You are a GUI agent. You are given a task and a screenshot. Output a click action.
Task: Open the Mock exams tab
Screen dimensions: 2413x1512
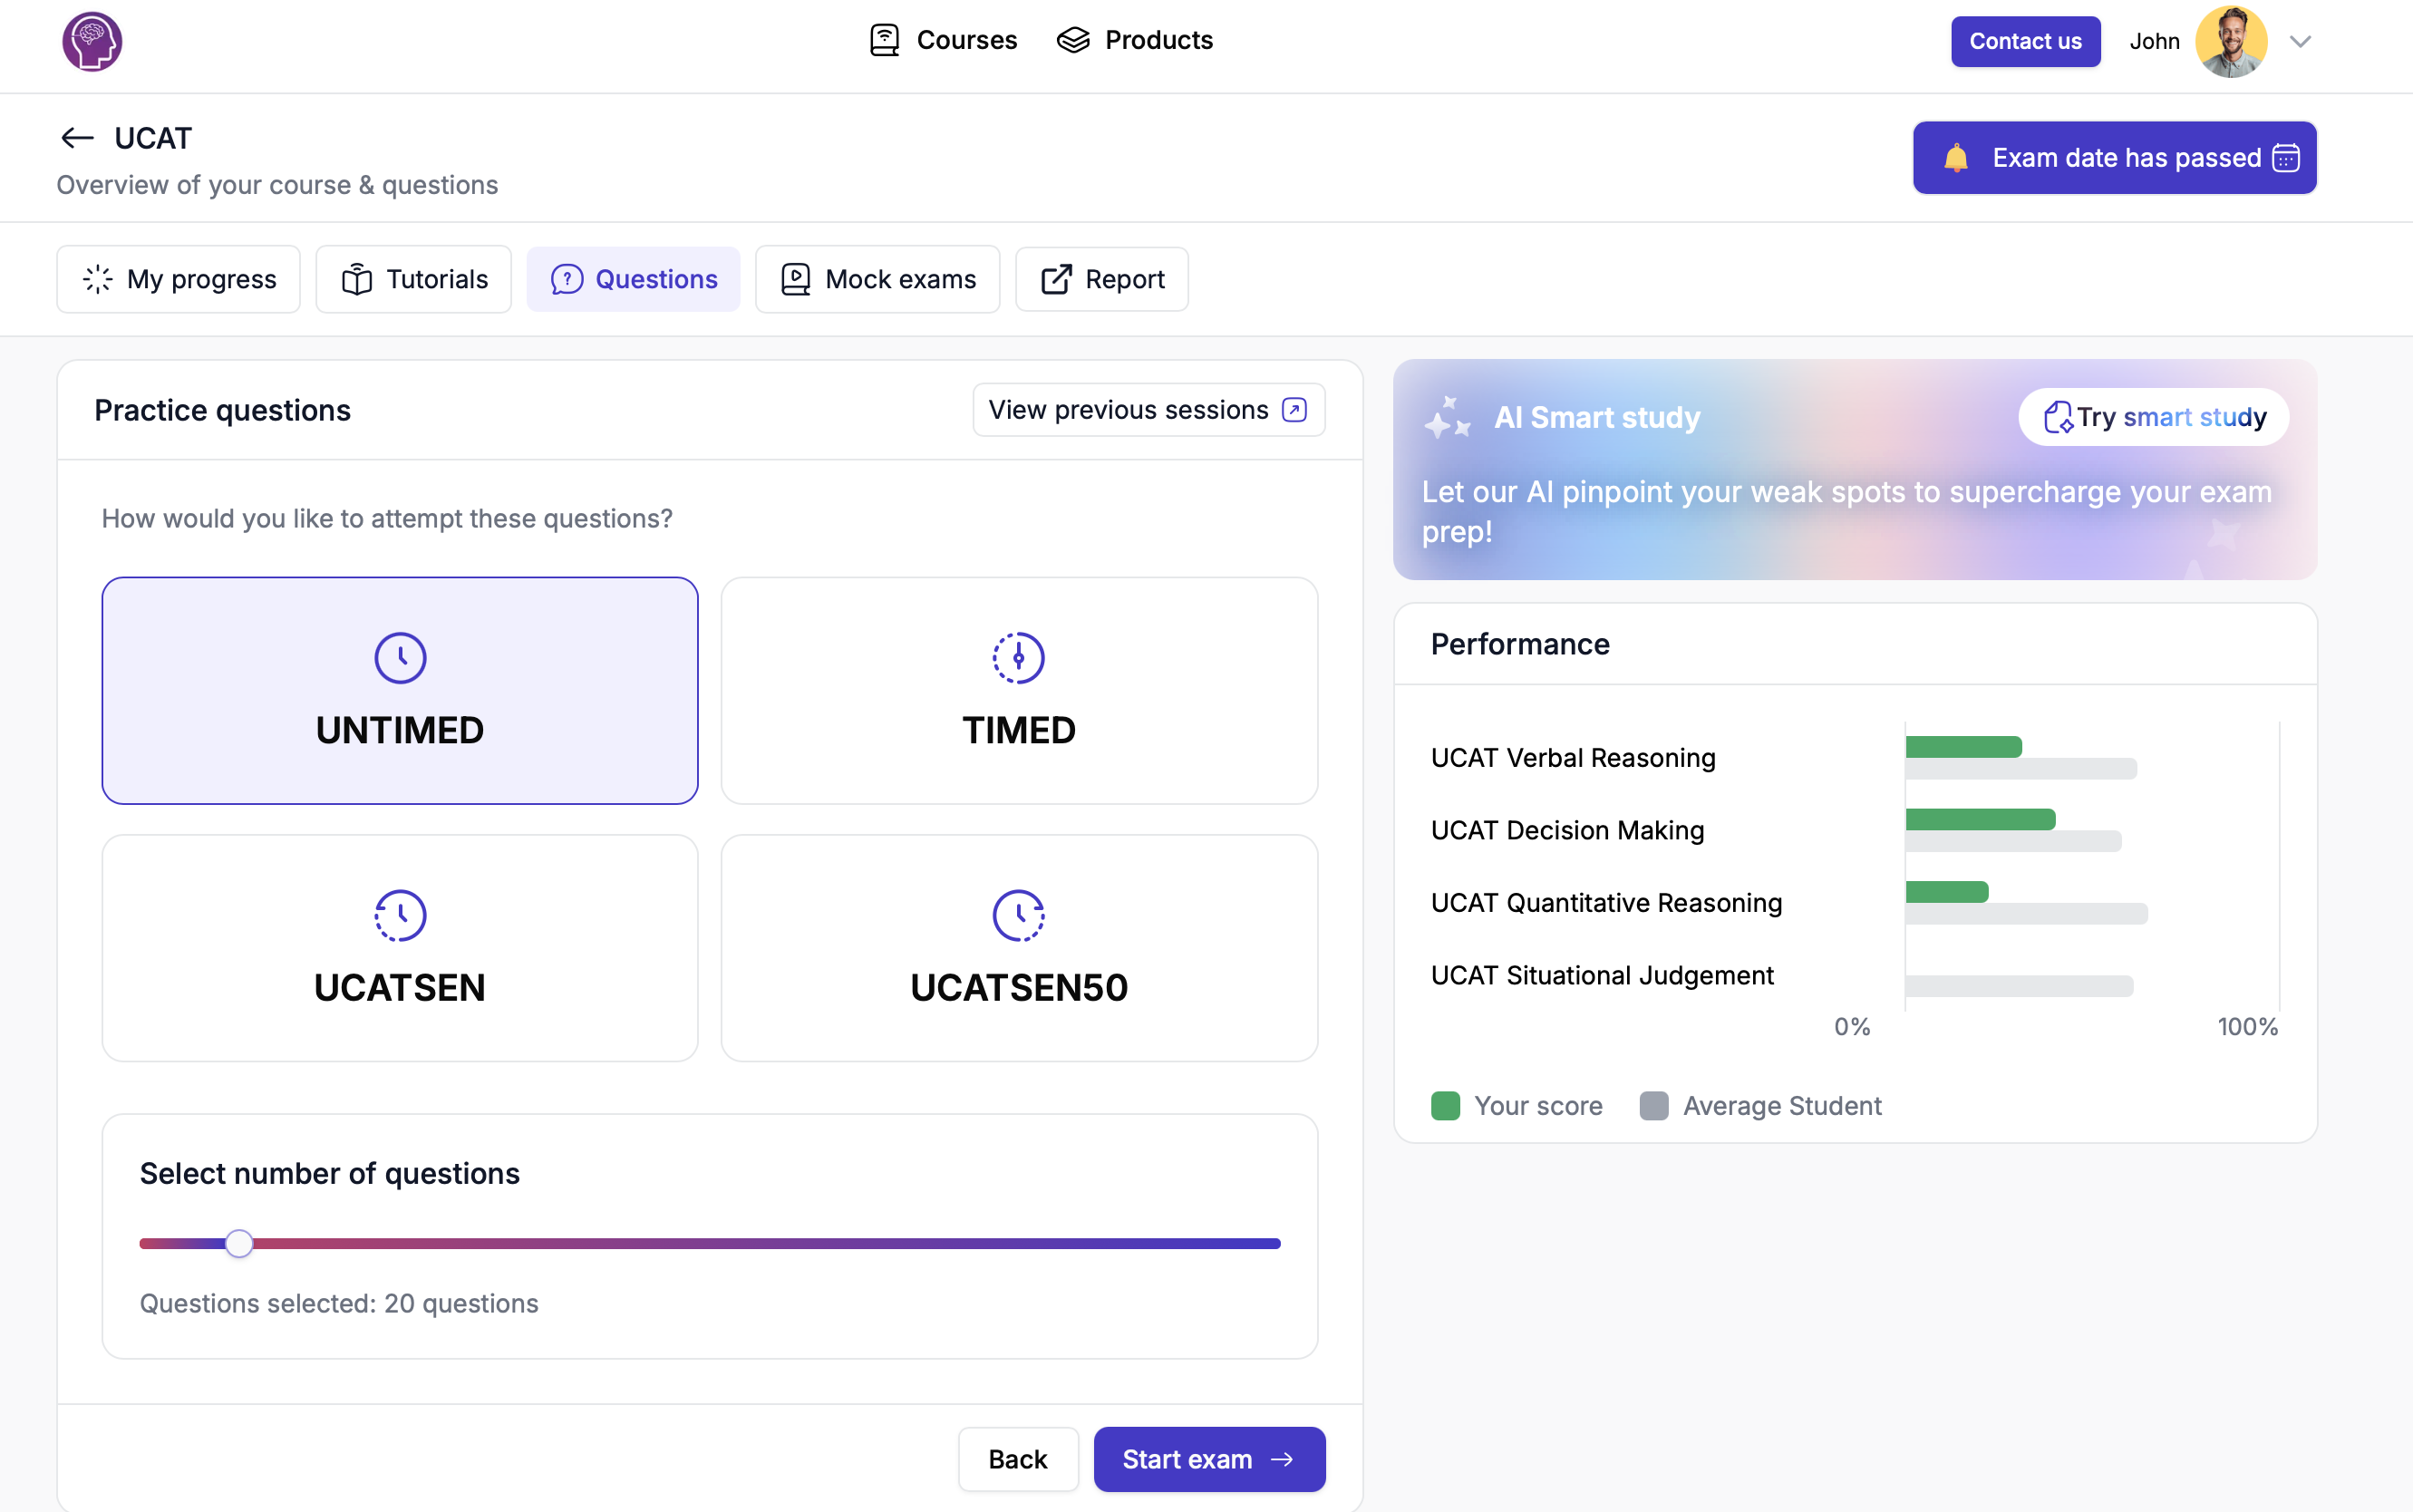coord(877,279)
